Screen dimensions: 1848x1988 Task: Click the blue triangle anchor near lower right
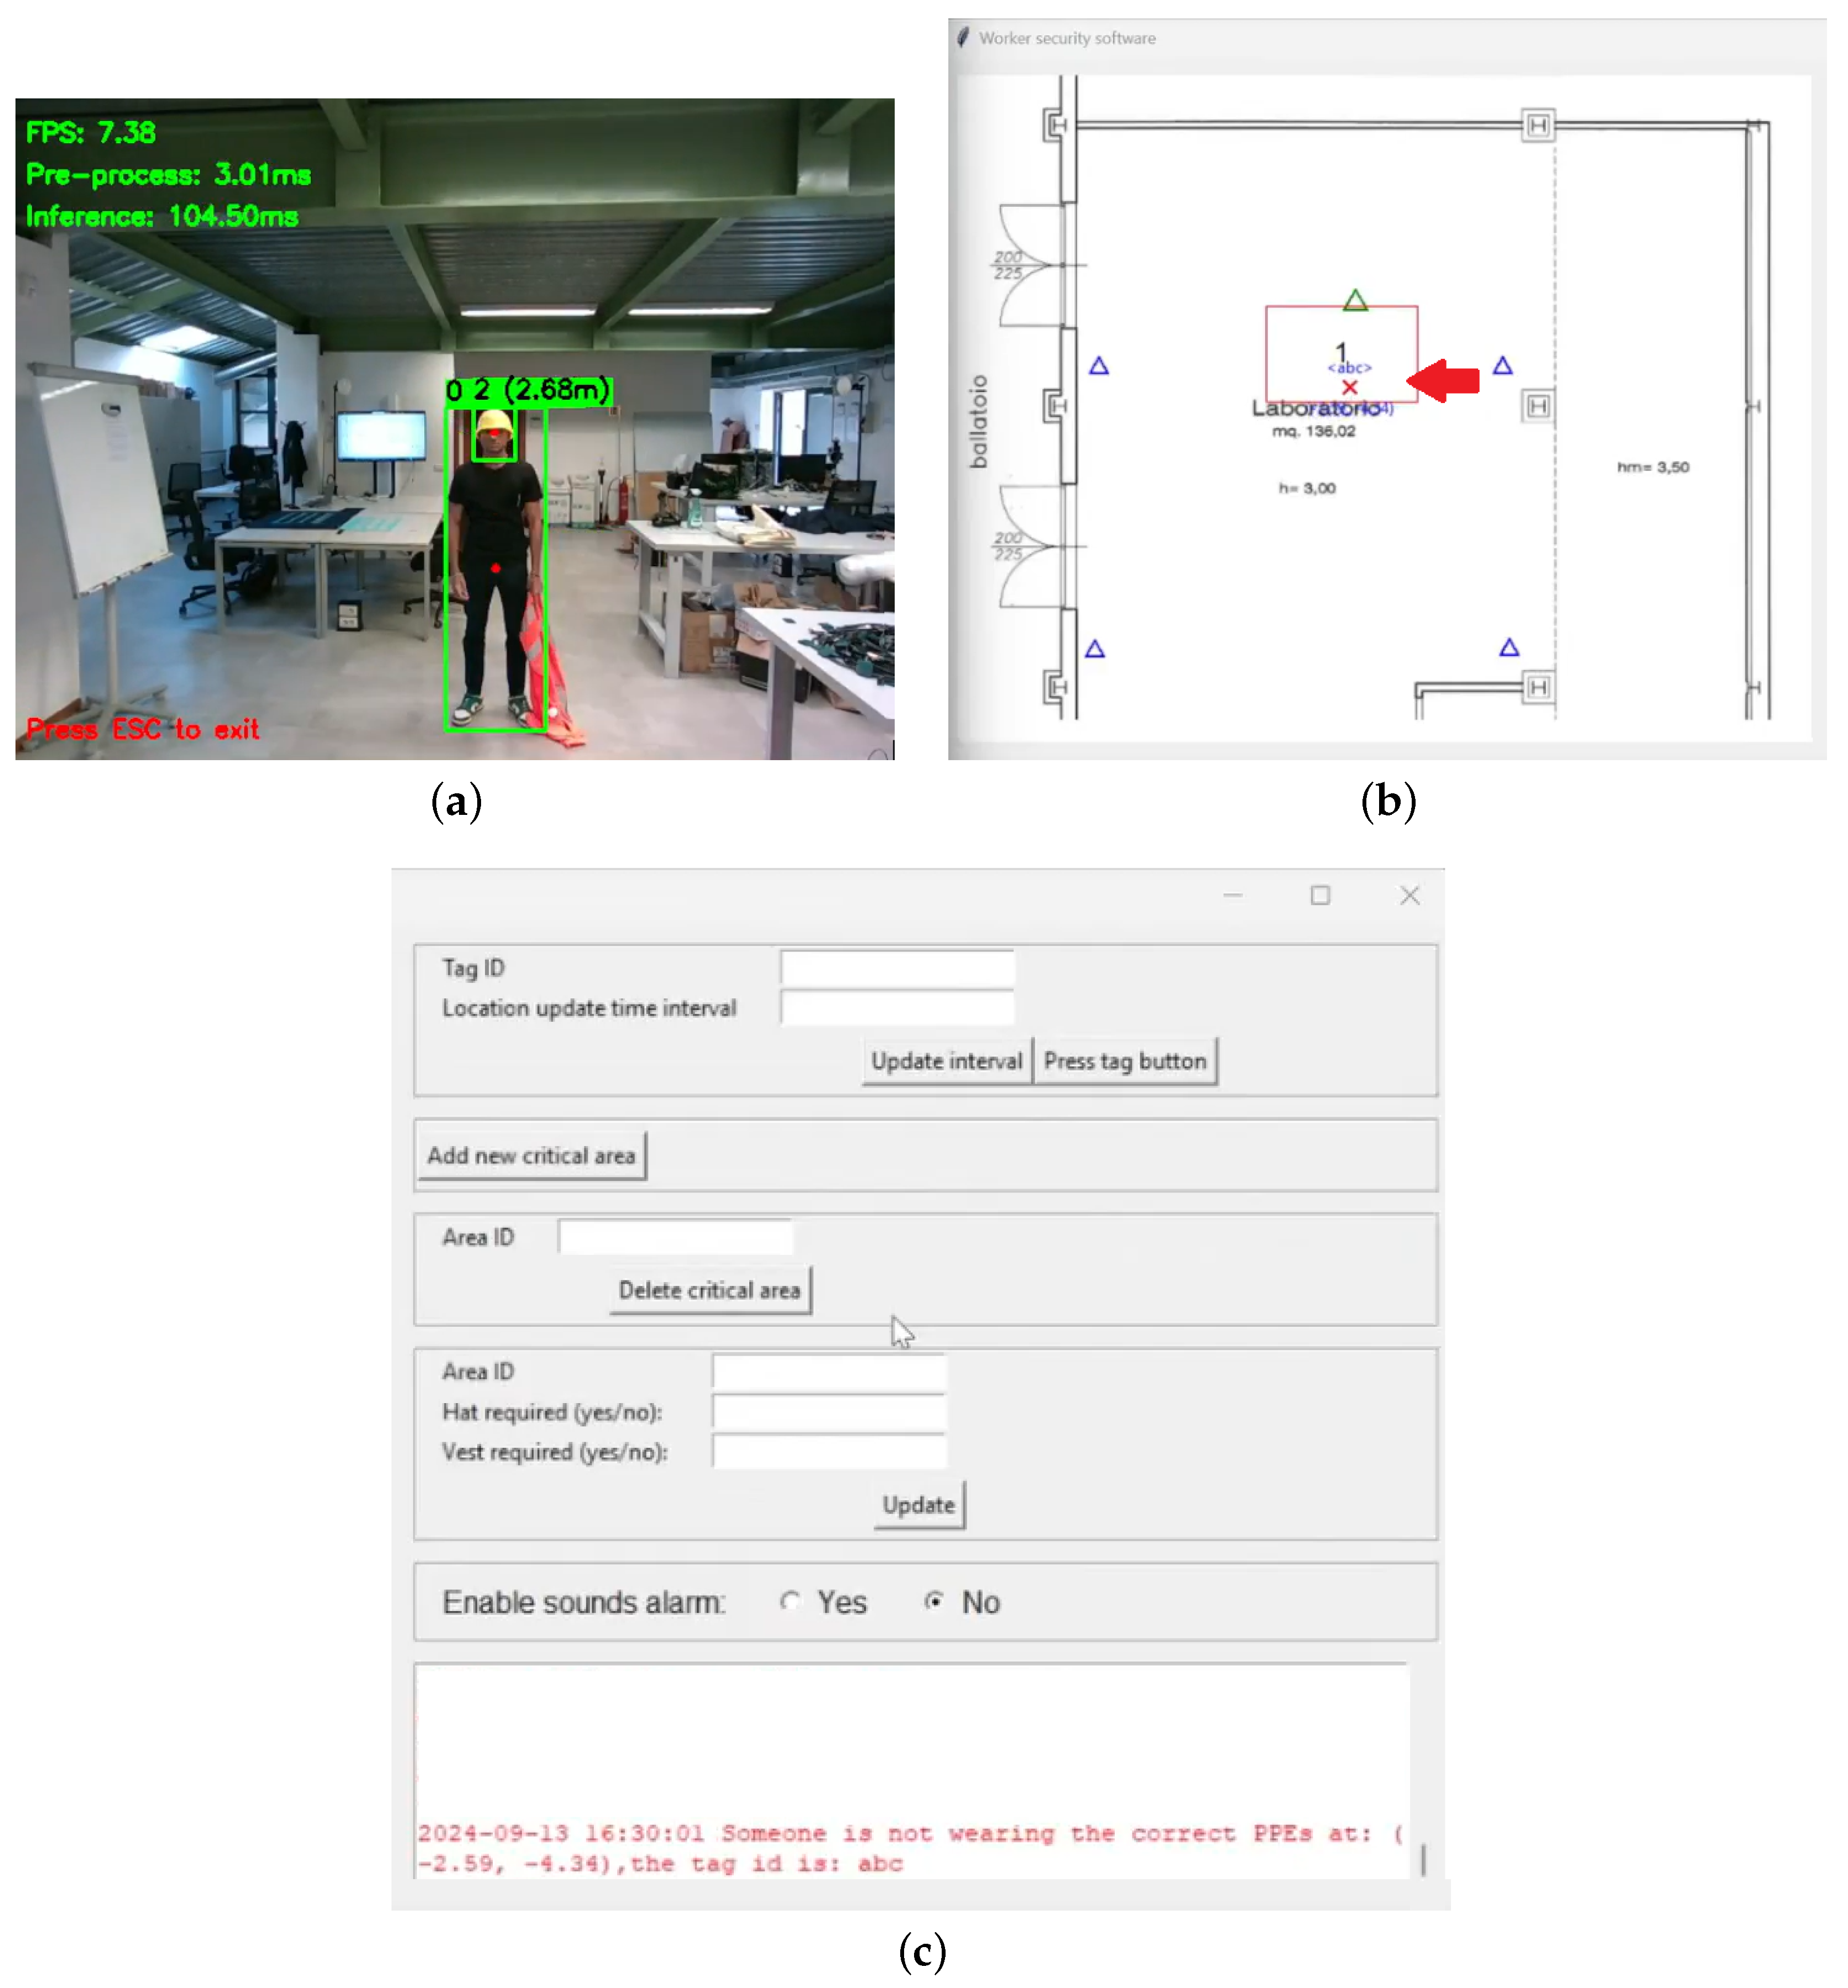1509,648
